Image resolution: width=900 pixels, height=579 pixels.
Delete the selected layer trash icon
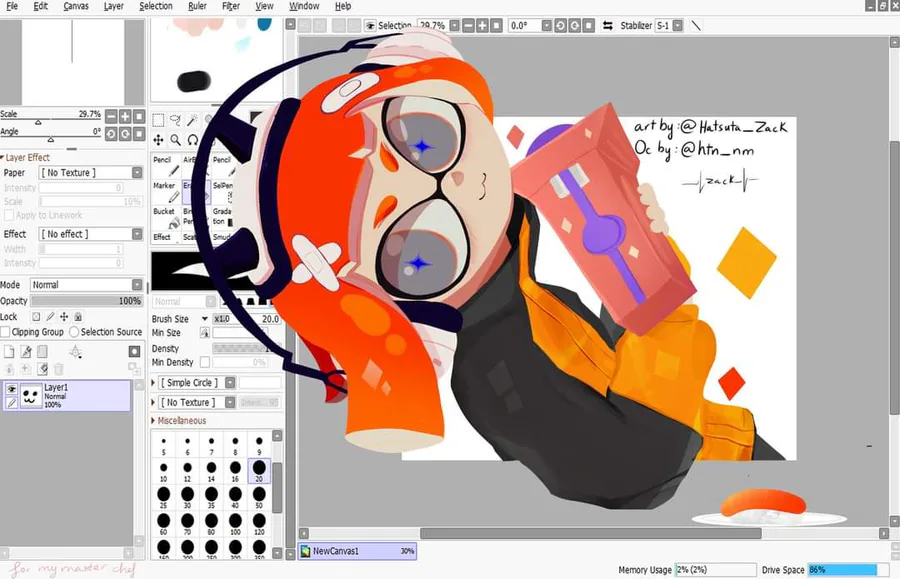tap(59, 368)
